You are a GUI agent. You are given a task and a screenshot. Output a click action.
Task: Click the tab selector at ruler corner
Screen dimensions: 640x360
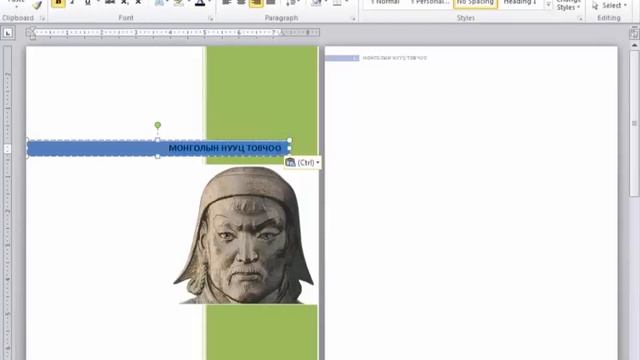pos(8,33)
